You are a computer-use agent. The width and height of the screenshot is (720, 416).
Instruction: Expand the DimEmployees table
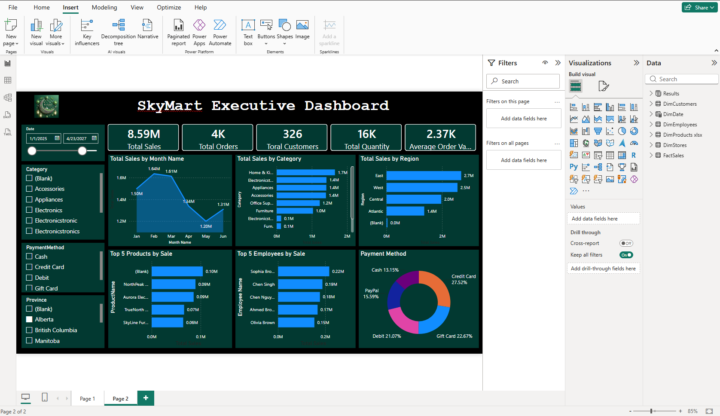pyautogui.click(x=651, y=124)
